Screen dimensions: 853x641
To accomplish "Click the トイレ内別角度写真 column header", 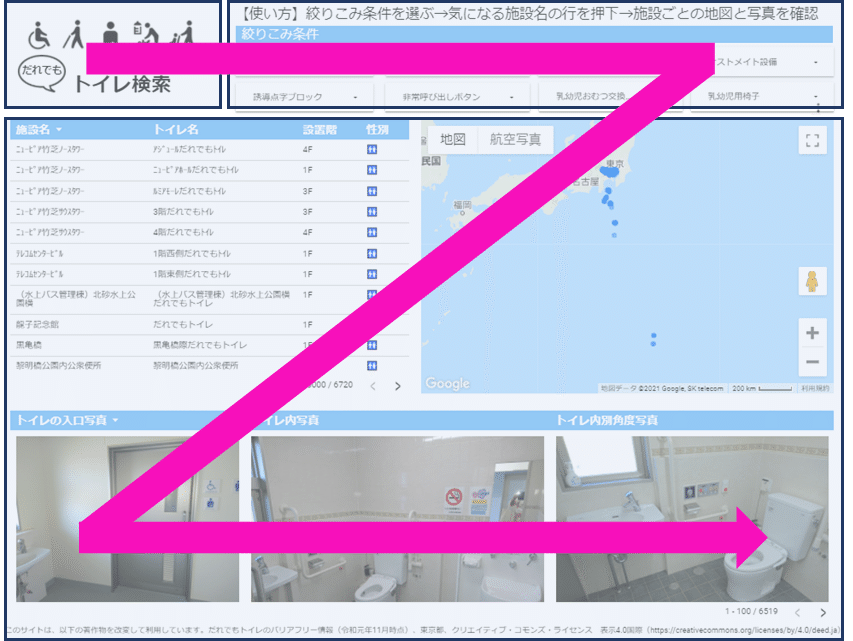I will [x=607, y=420].
